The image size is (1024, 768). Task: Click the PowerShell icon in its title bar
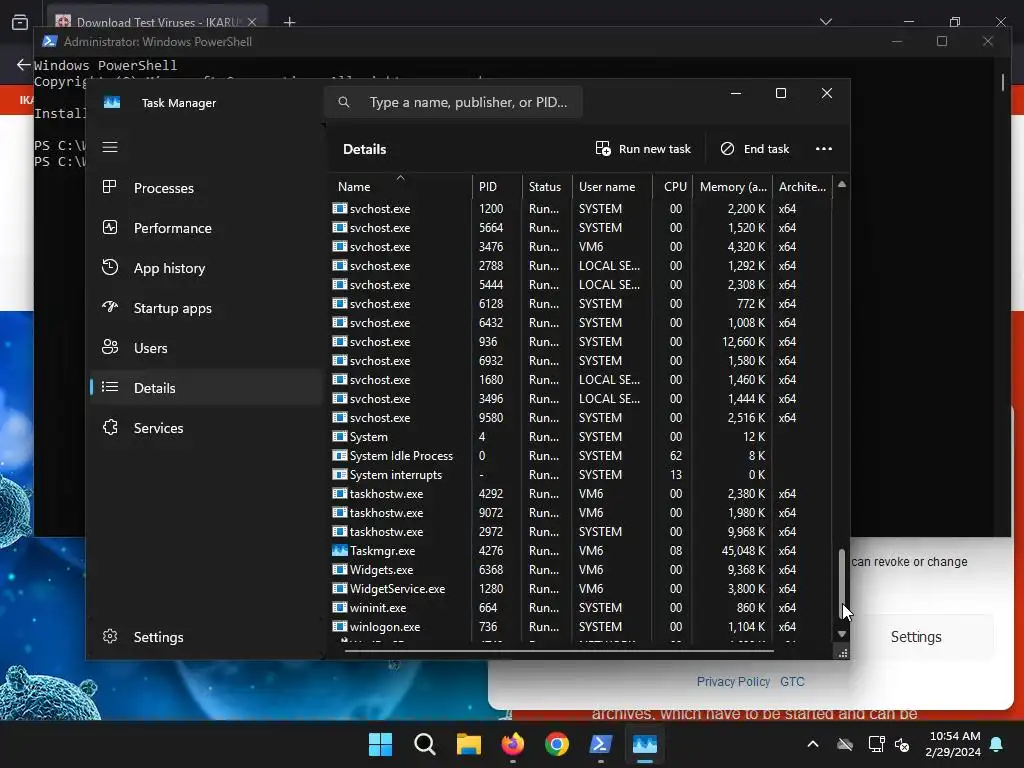pyautogui.click(x=50, y=41)
